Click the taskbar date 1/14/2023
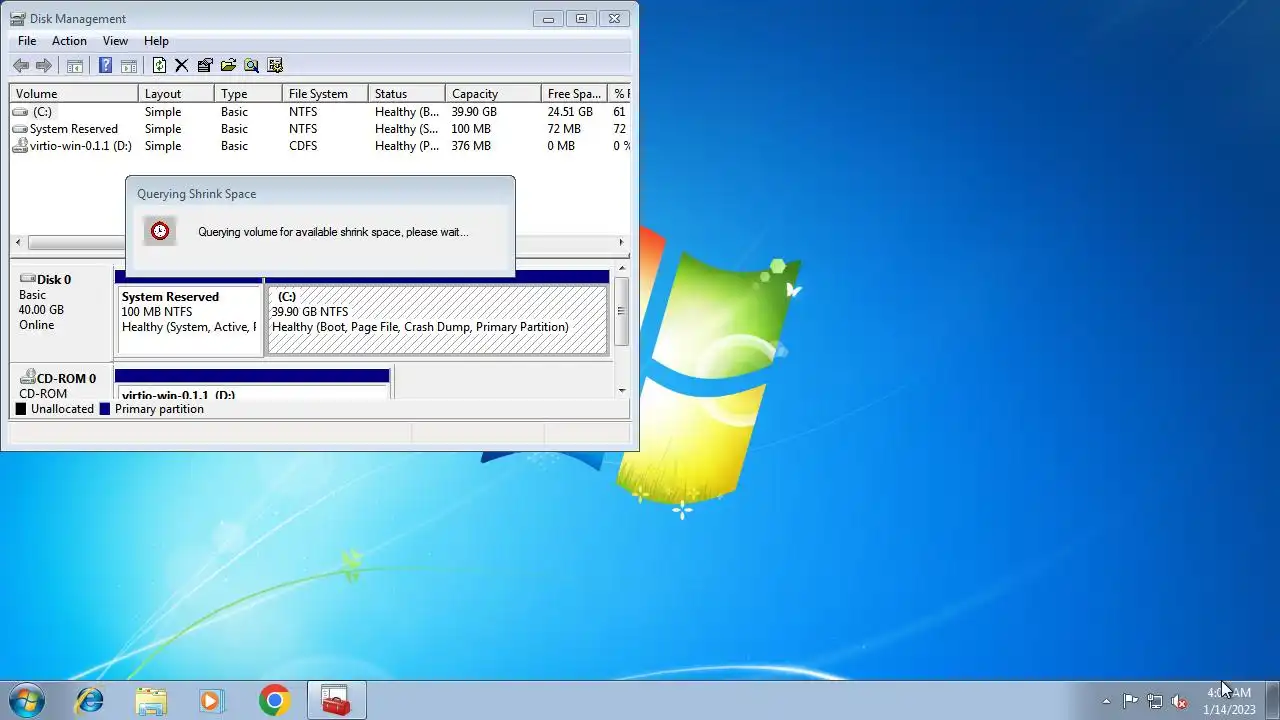Image resolution: width=1280 pixels, height=720 pixels. tap(1230, 709)
